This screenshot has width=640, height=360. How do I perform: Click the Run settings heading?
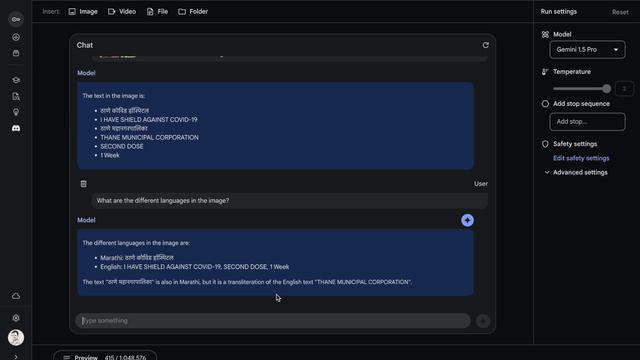558,11
